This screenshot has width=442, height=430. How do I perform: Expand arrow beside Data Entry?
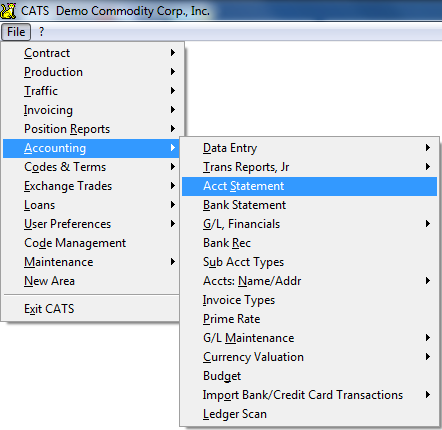pos(428,148)
